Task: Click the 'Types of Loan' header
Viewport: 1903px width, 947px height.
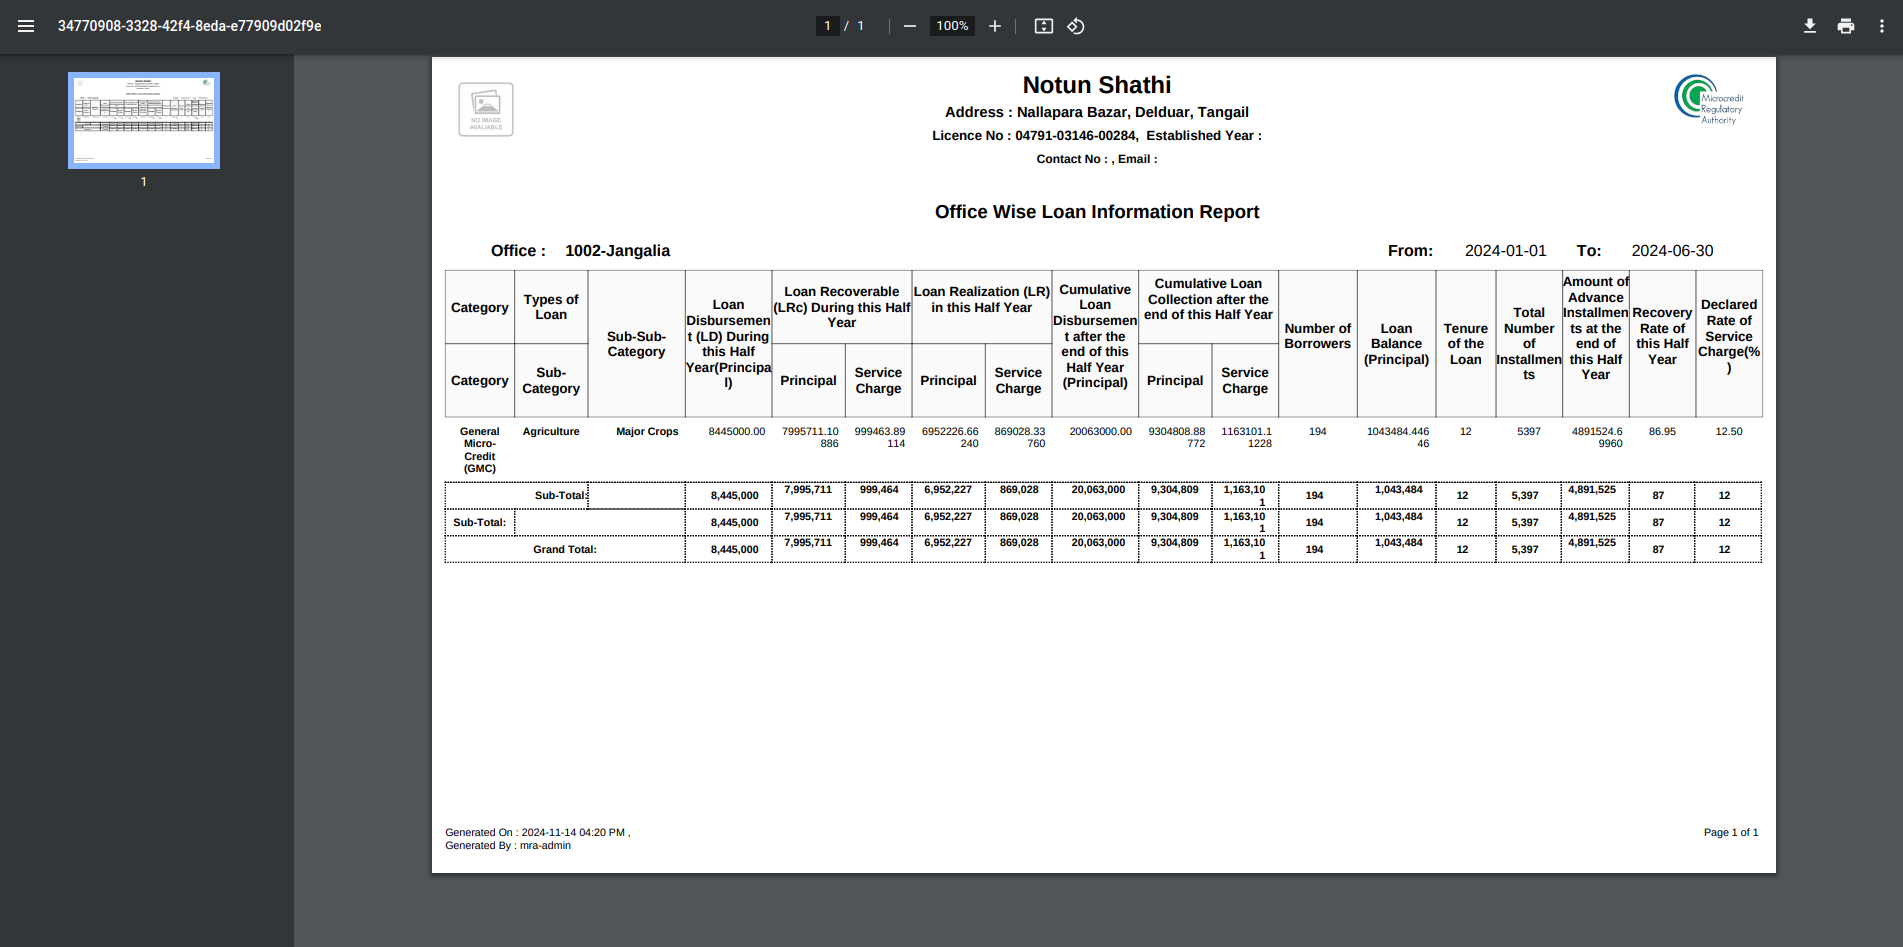Action: (x=551, y=307)
